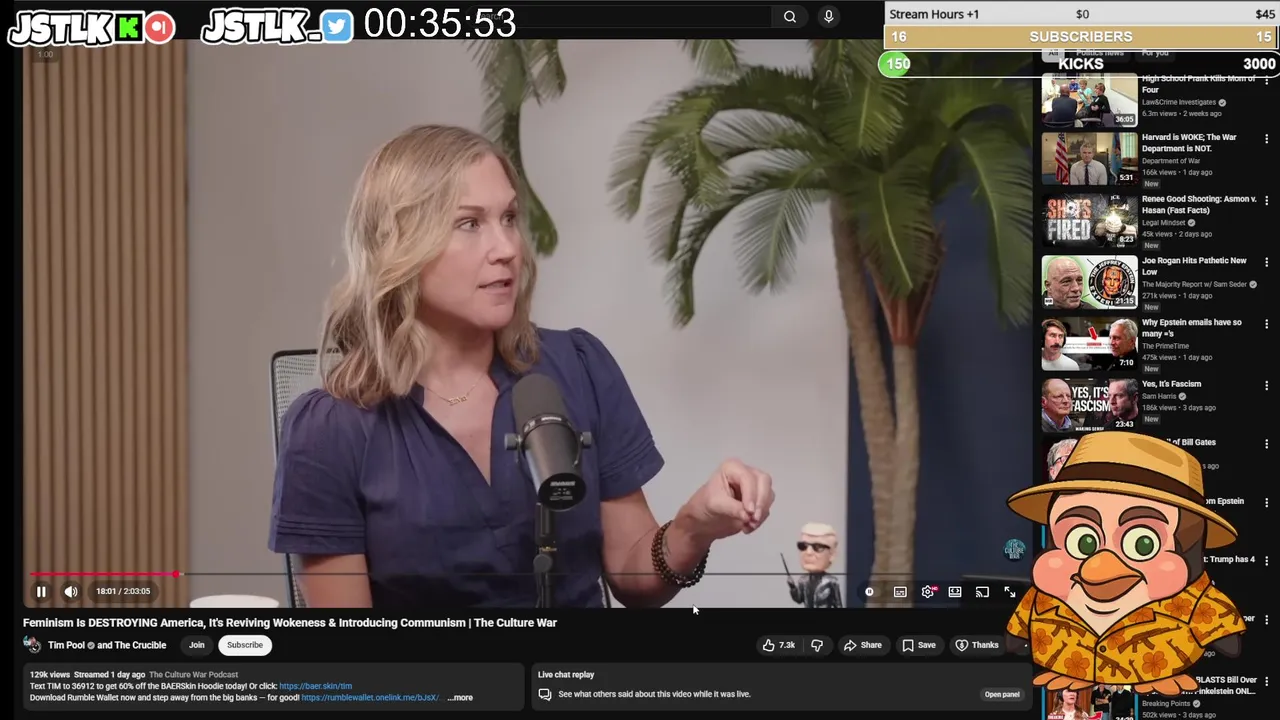Save the video to a playlist
1280x720 pixels.
[x=919, y=645]
